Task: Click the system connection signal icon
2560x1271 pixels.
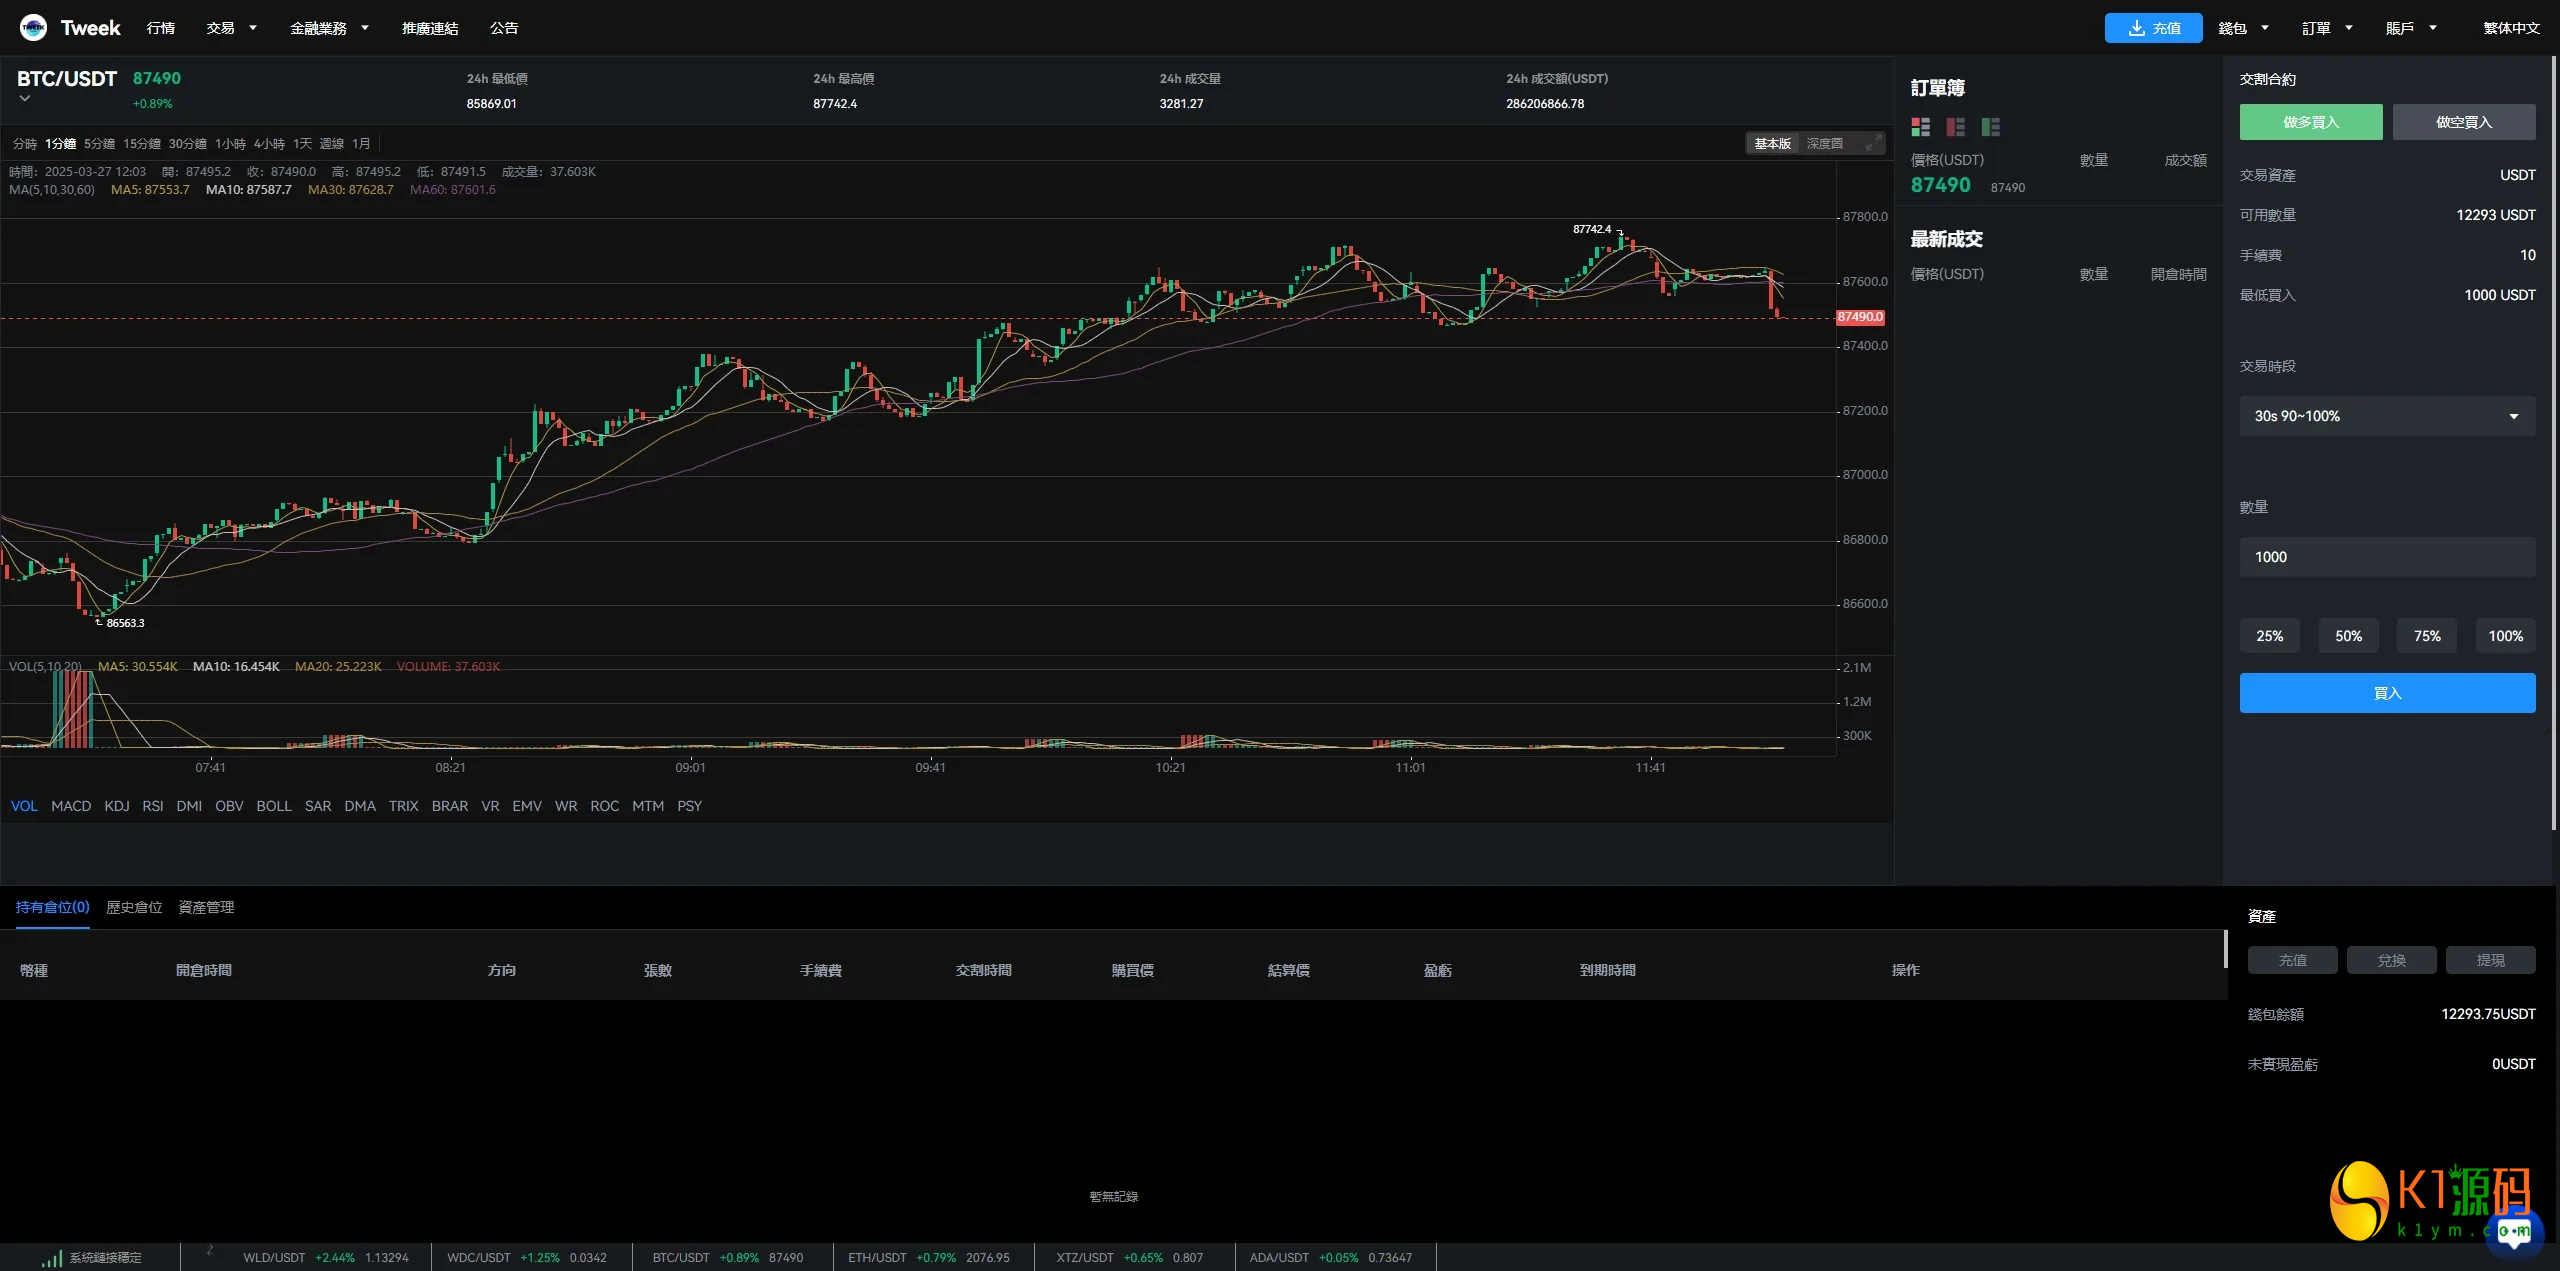Action: (52, 1258)
